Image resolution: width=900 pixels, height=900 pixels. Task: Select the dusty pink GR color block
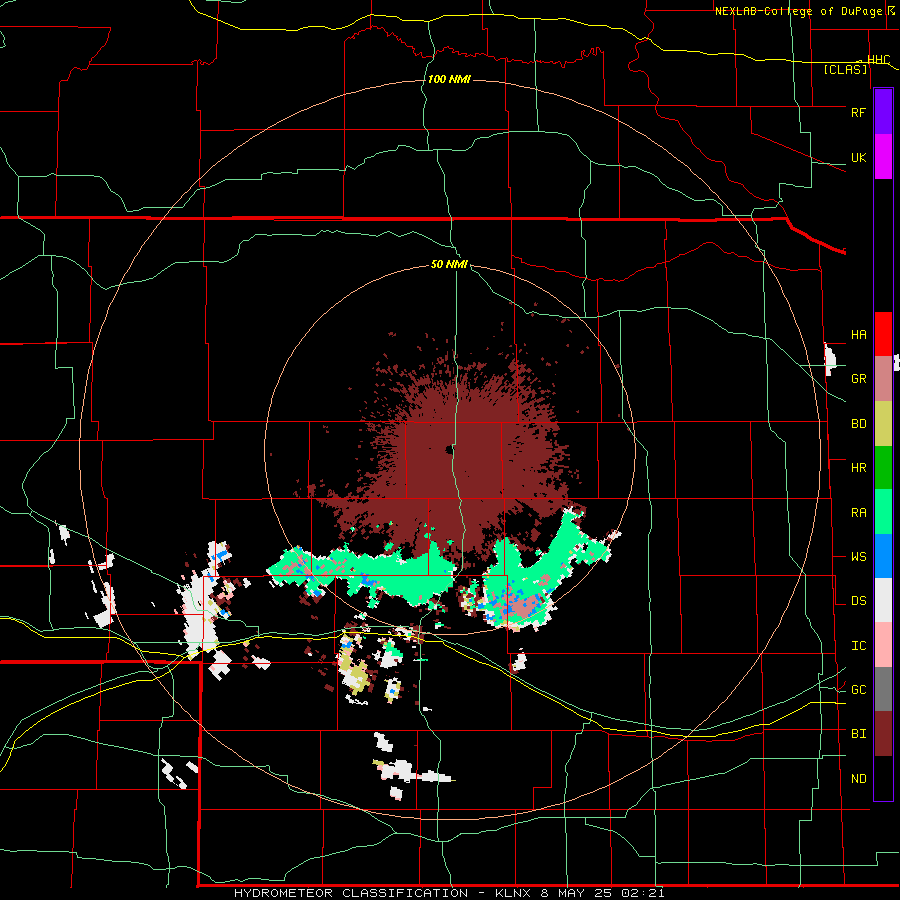(x=883, y=379)
